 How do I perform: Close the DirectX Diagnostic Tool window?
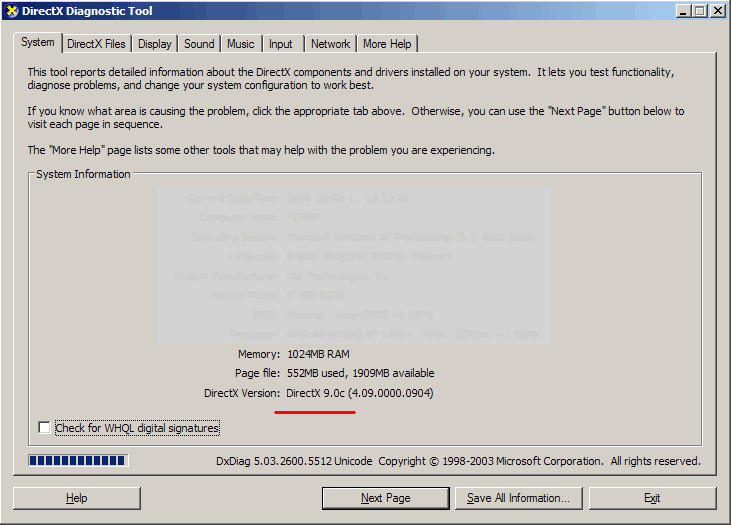(717, 11)
